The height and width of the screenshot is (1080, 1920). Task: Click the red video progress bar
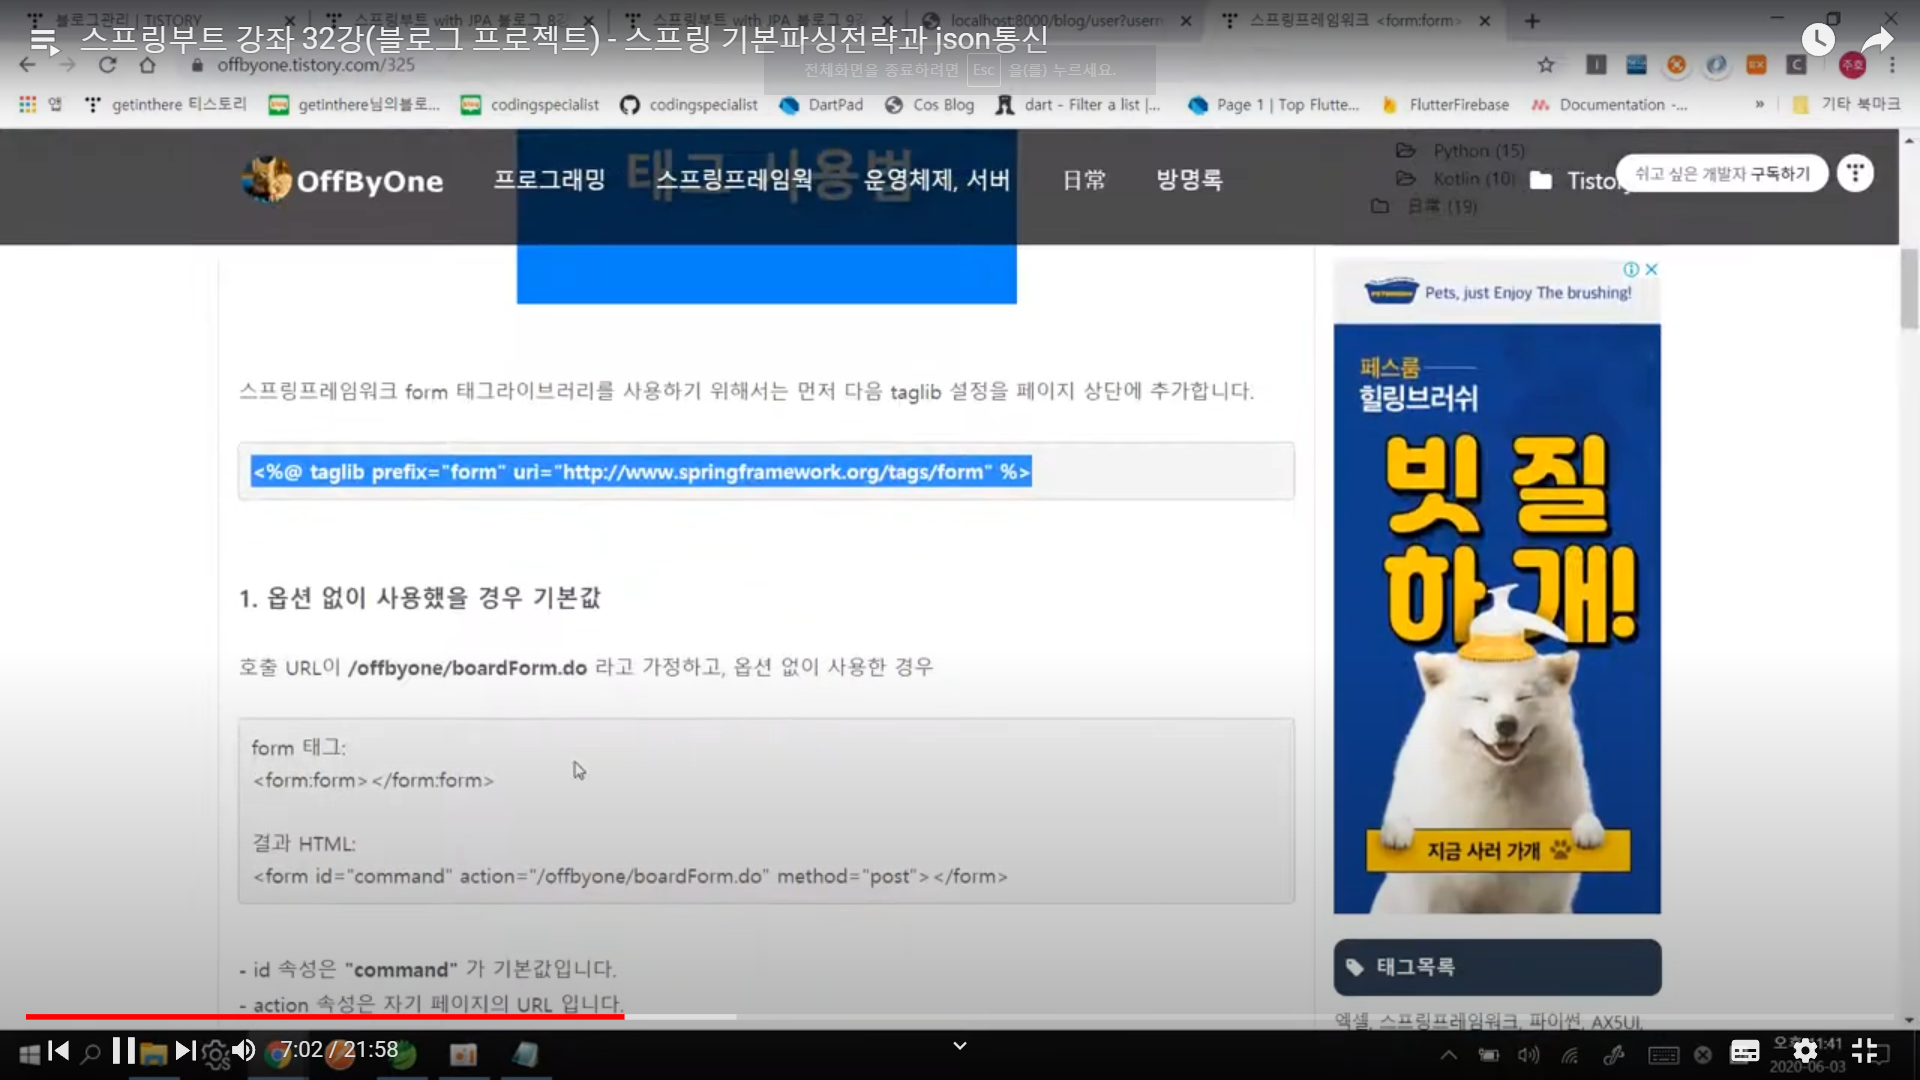pos(325,1016)
